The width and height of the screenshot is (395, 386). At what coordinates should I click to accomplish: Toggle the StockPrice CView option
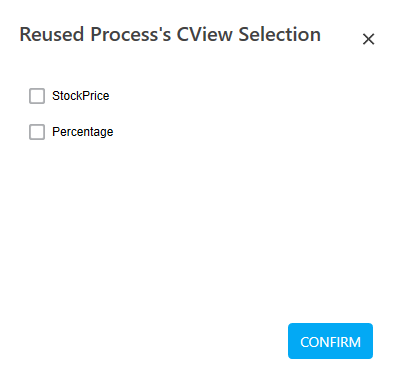[x=37, y=96]
